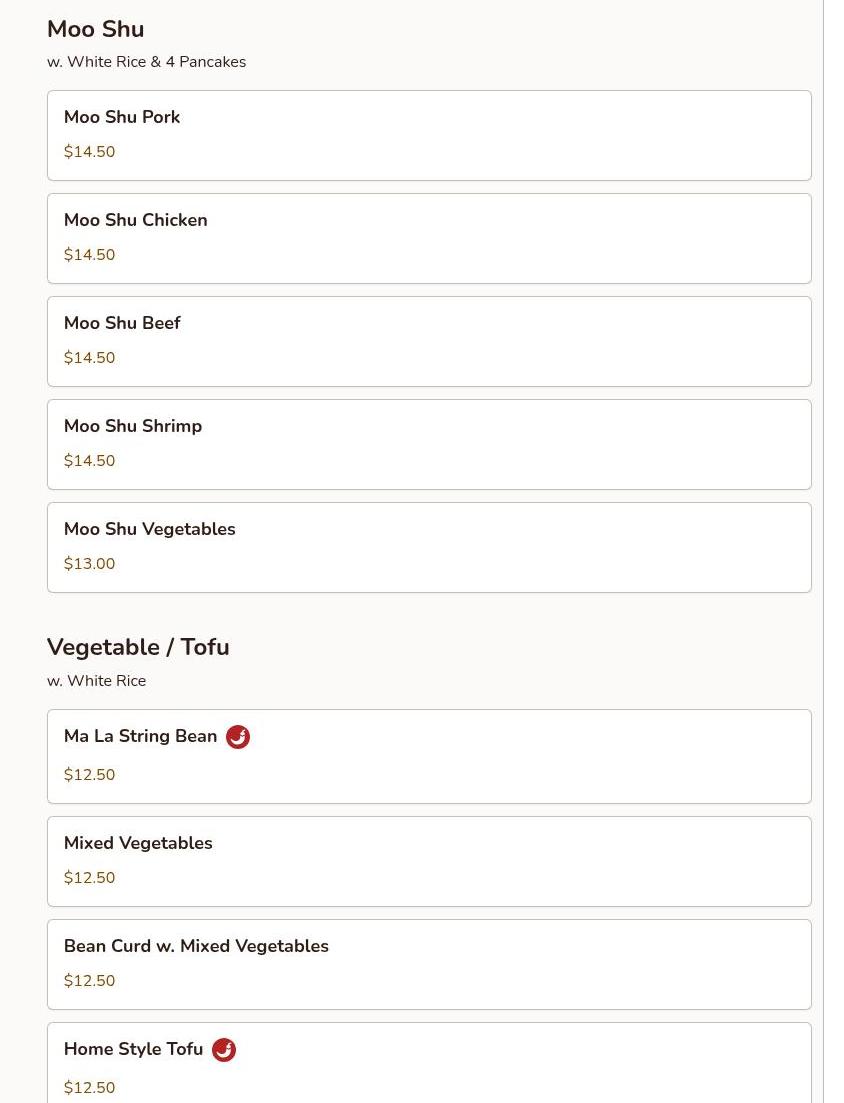Choose the Mixed Vegetables item
The height and width of the screenshot is (1103, 844).
tap(429, 862)
